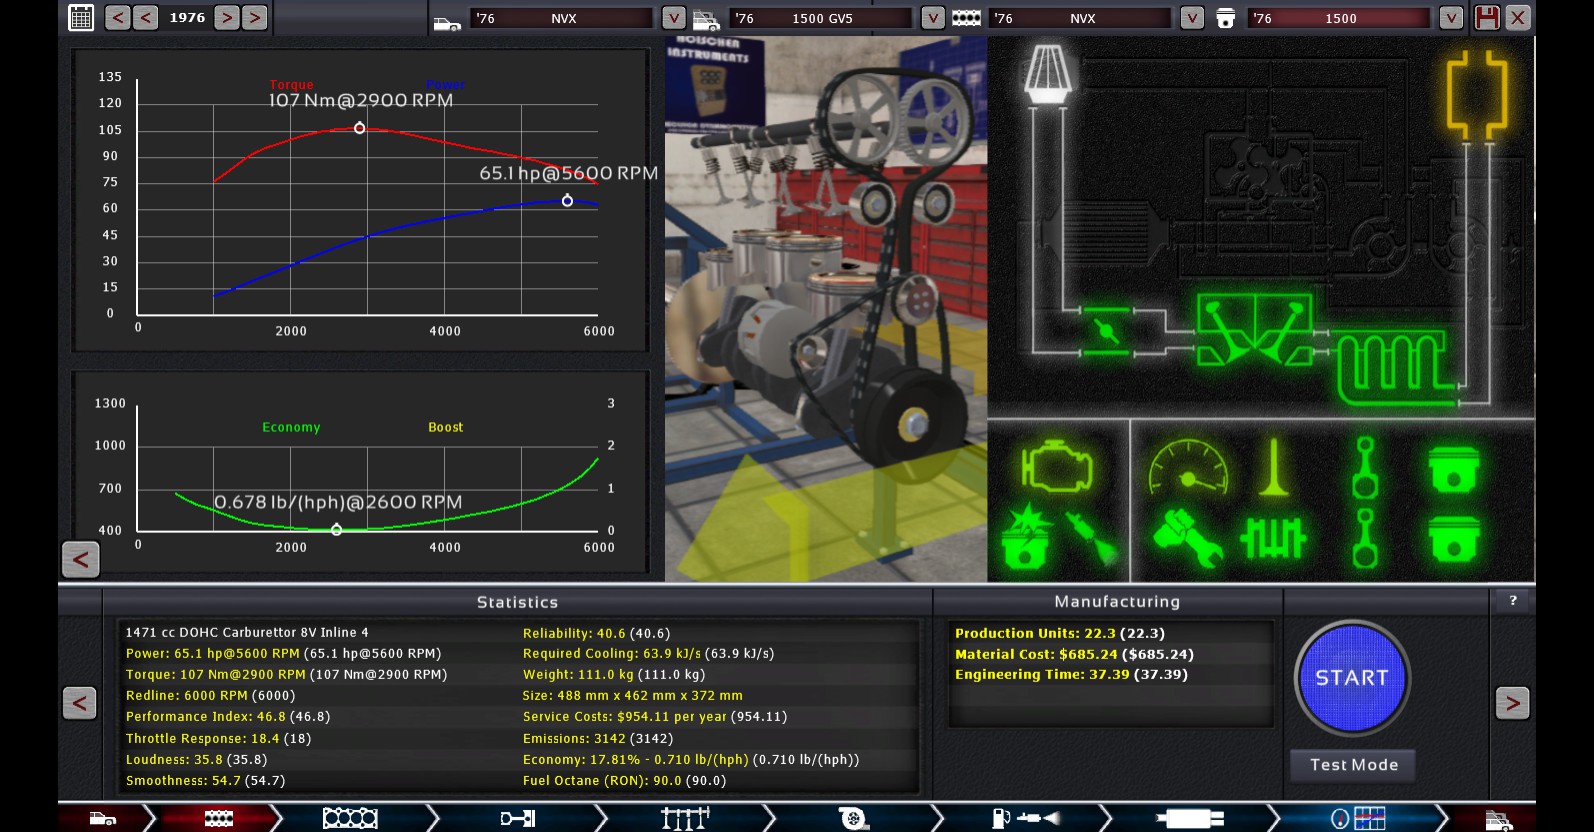Open the engine family tab in bottom bar

coord(218,819)
